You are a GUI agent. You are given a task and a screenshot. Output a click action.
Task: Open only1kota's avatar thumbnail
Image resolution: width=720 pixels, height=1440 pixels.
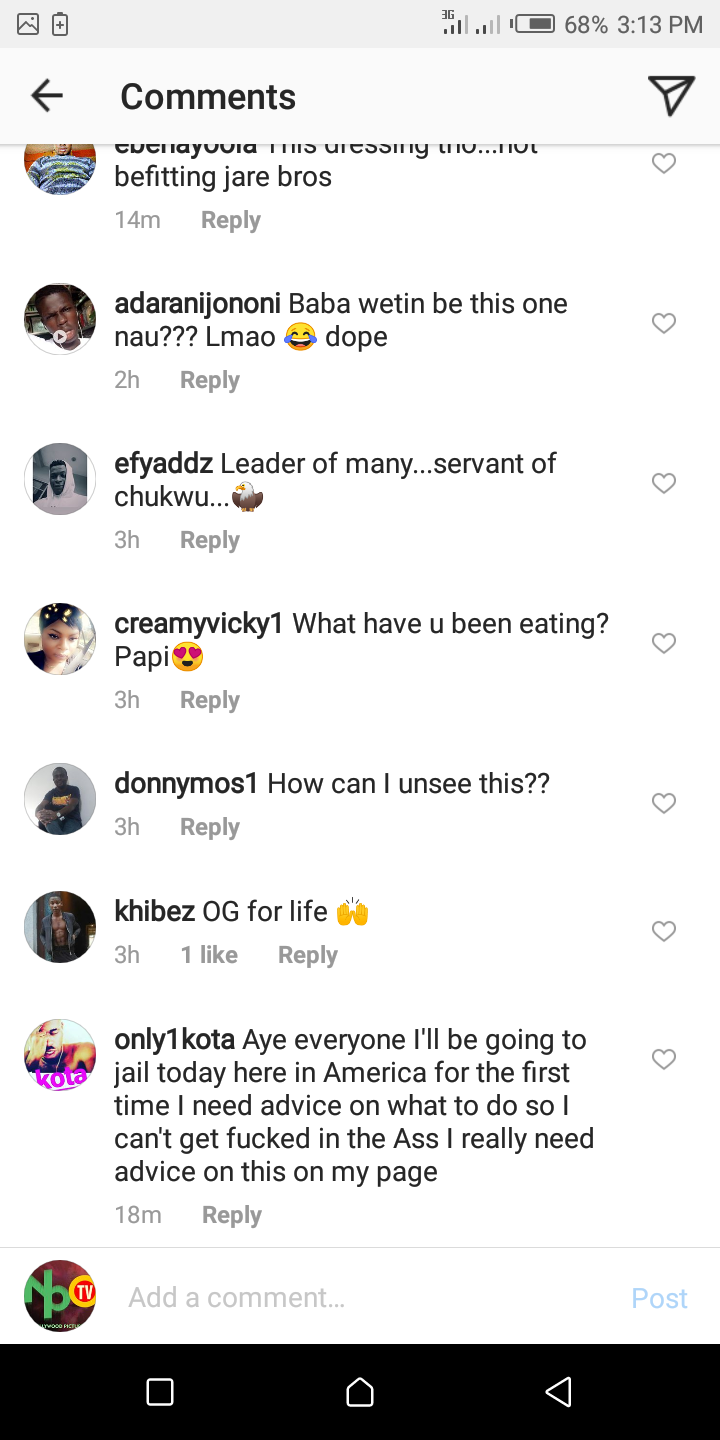[x=60, y=1055]
